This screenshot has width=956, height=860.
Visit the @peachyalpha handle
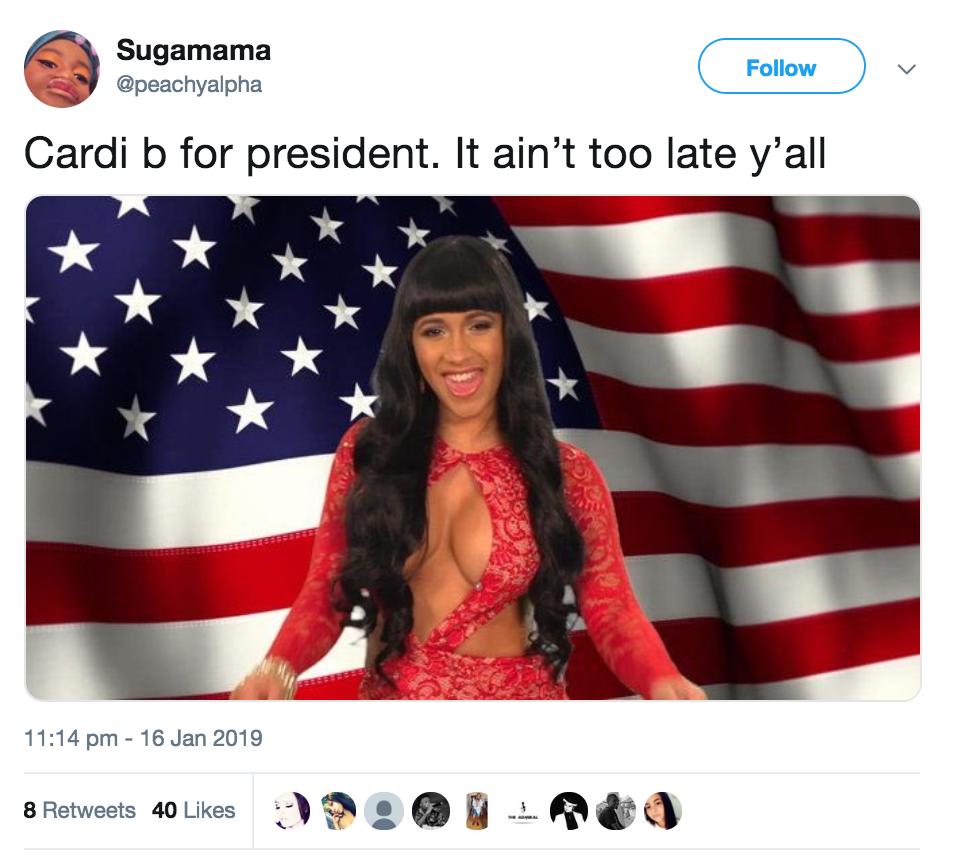click(188, 85)
